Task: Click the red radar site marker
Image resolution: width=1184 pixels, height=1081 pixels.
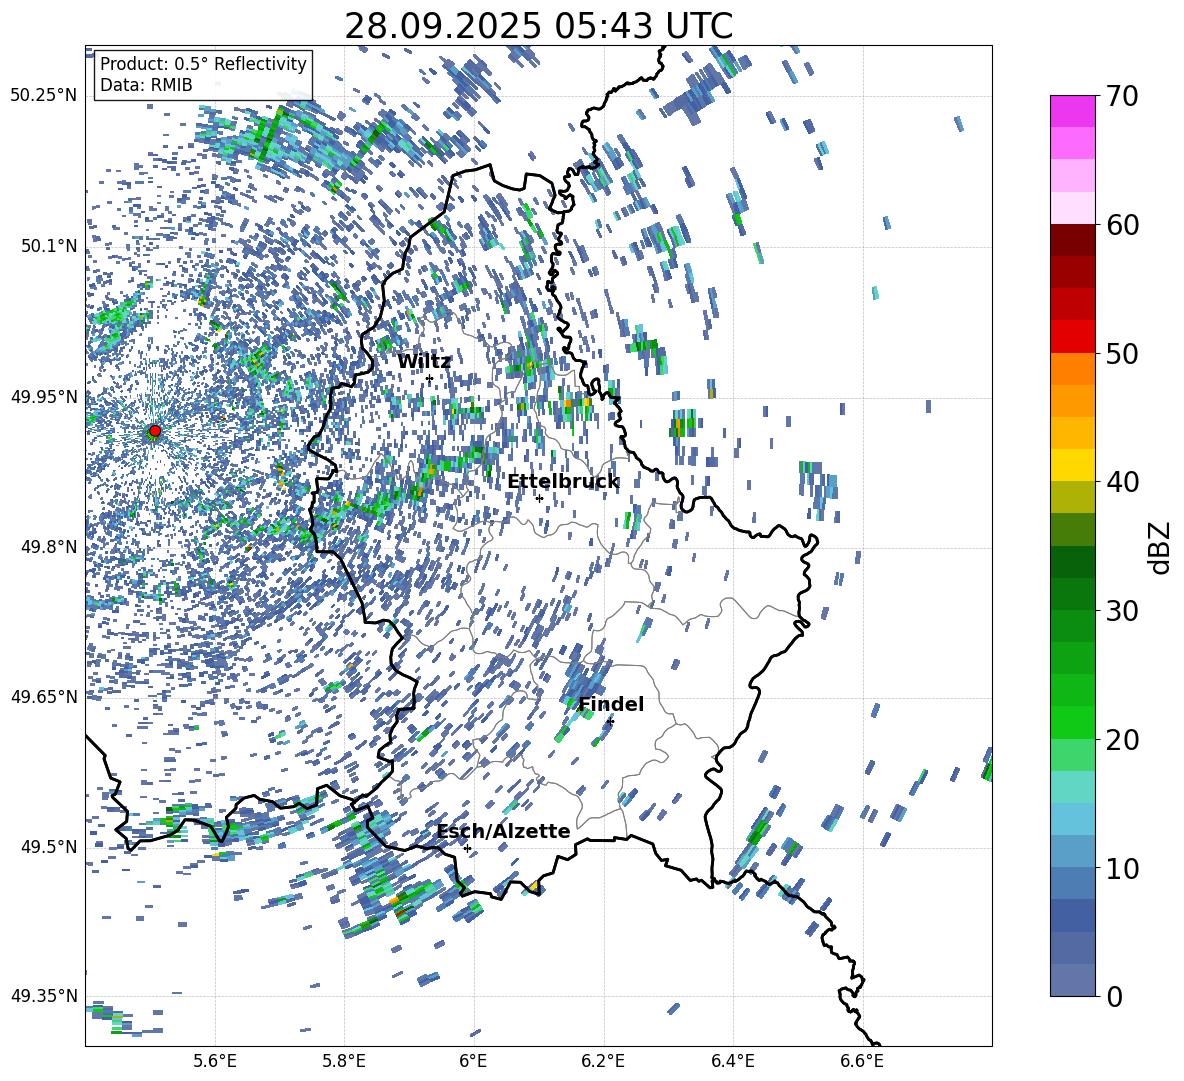Action: (x=155, y=431)
